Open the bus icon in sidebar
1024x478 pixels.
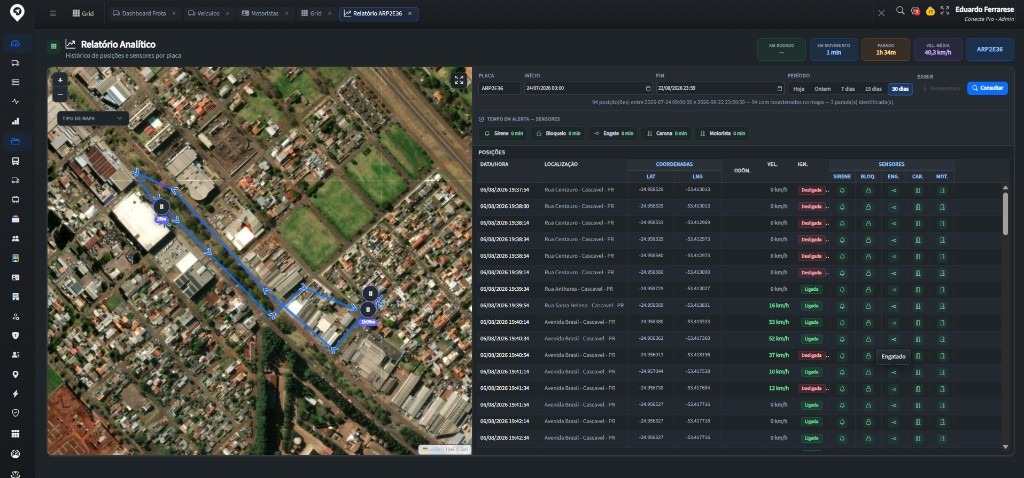(16, 161)
